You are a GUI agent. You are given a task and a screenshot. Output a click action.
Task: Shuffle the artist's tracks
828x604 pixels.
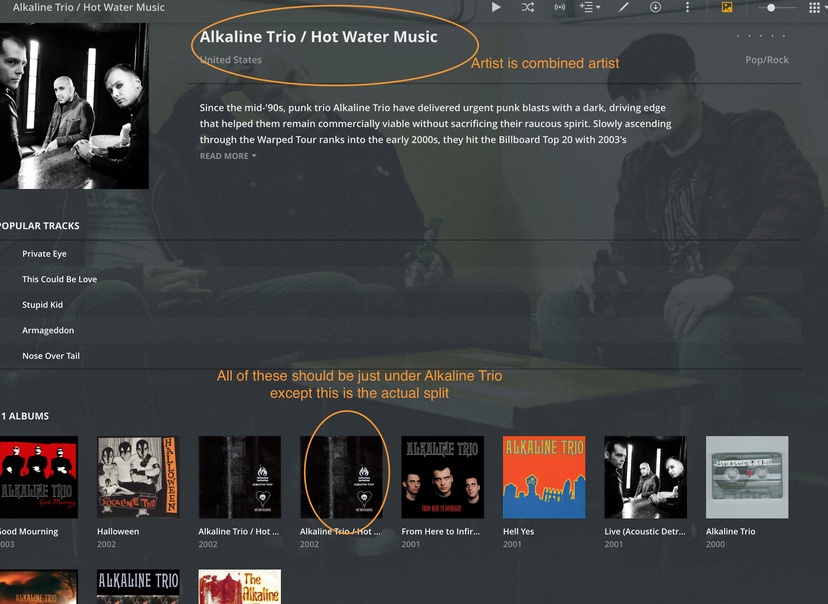click(528, 7)
